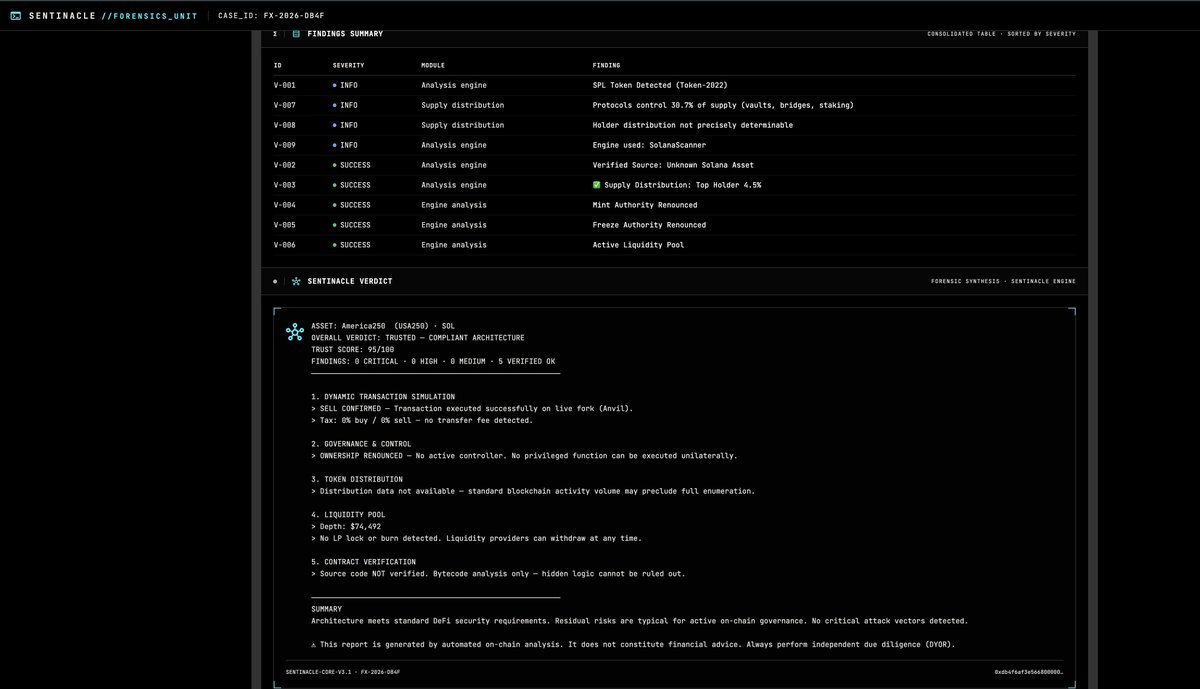Click 'Protocols control 30.7% of supply' finding
The width and height of the screenshot is (1200, 689).
click(723, 105)
